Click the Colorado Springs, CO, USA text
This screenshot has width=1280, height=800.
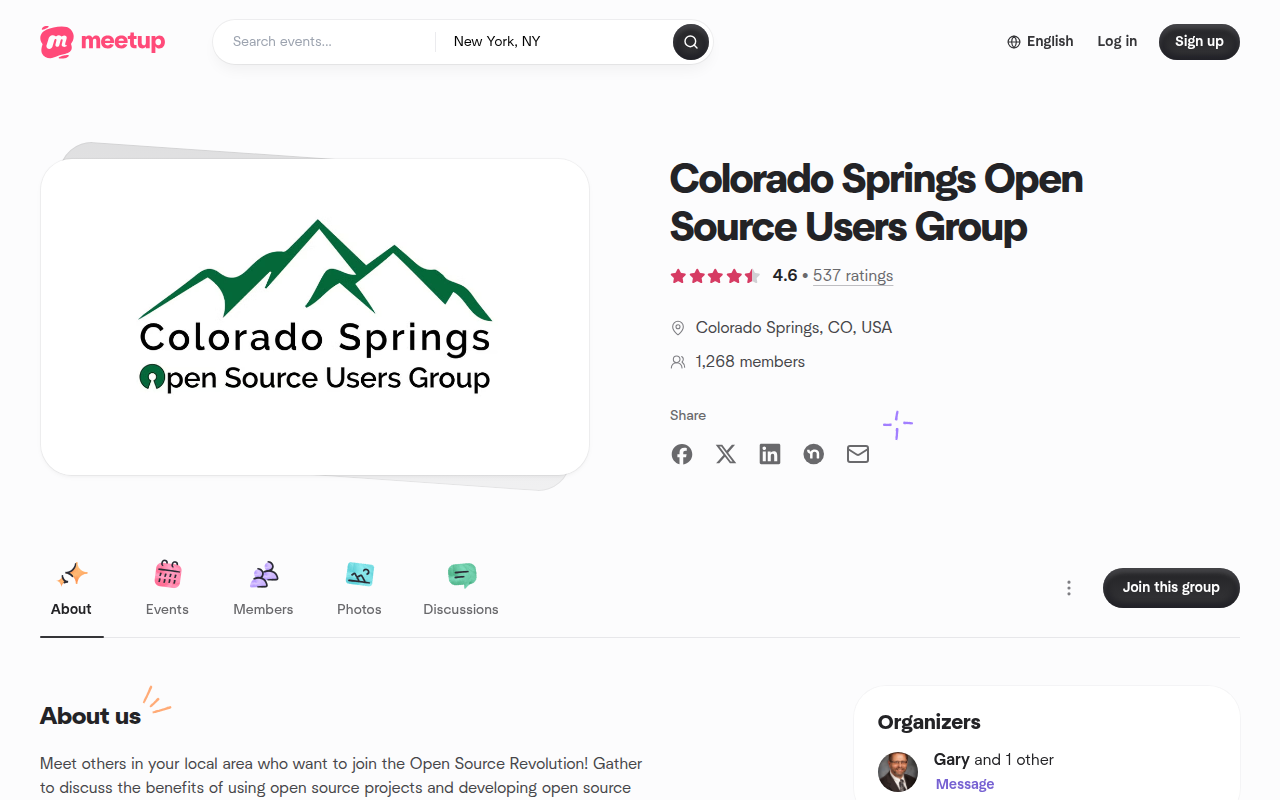(794, 328)
